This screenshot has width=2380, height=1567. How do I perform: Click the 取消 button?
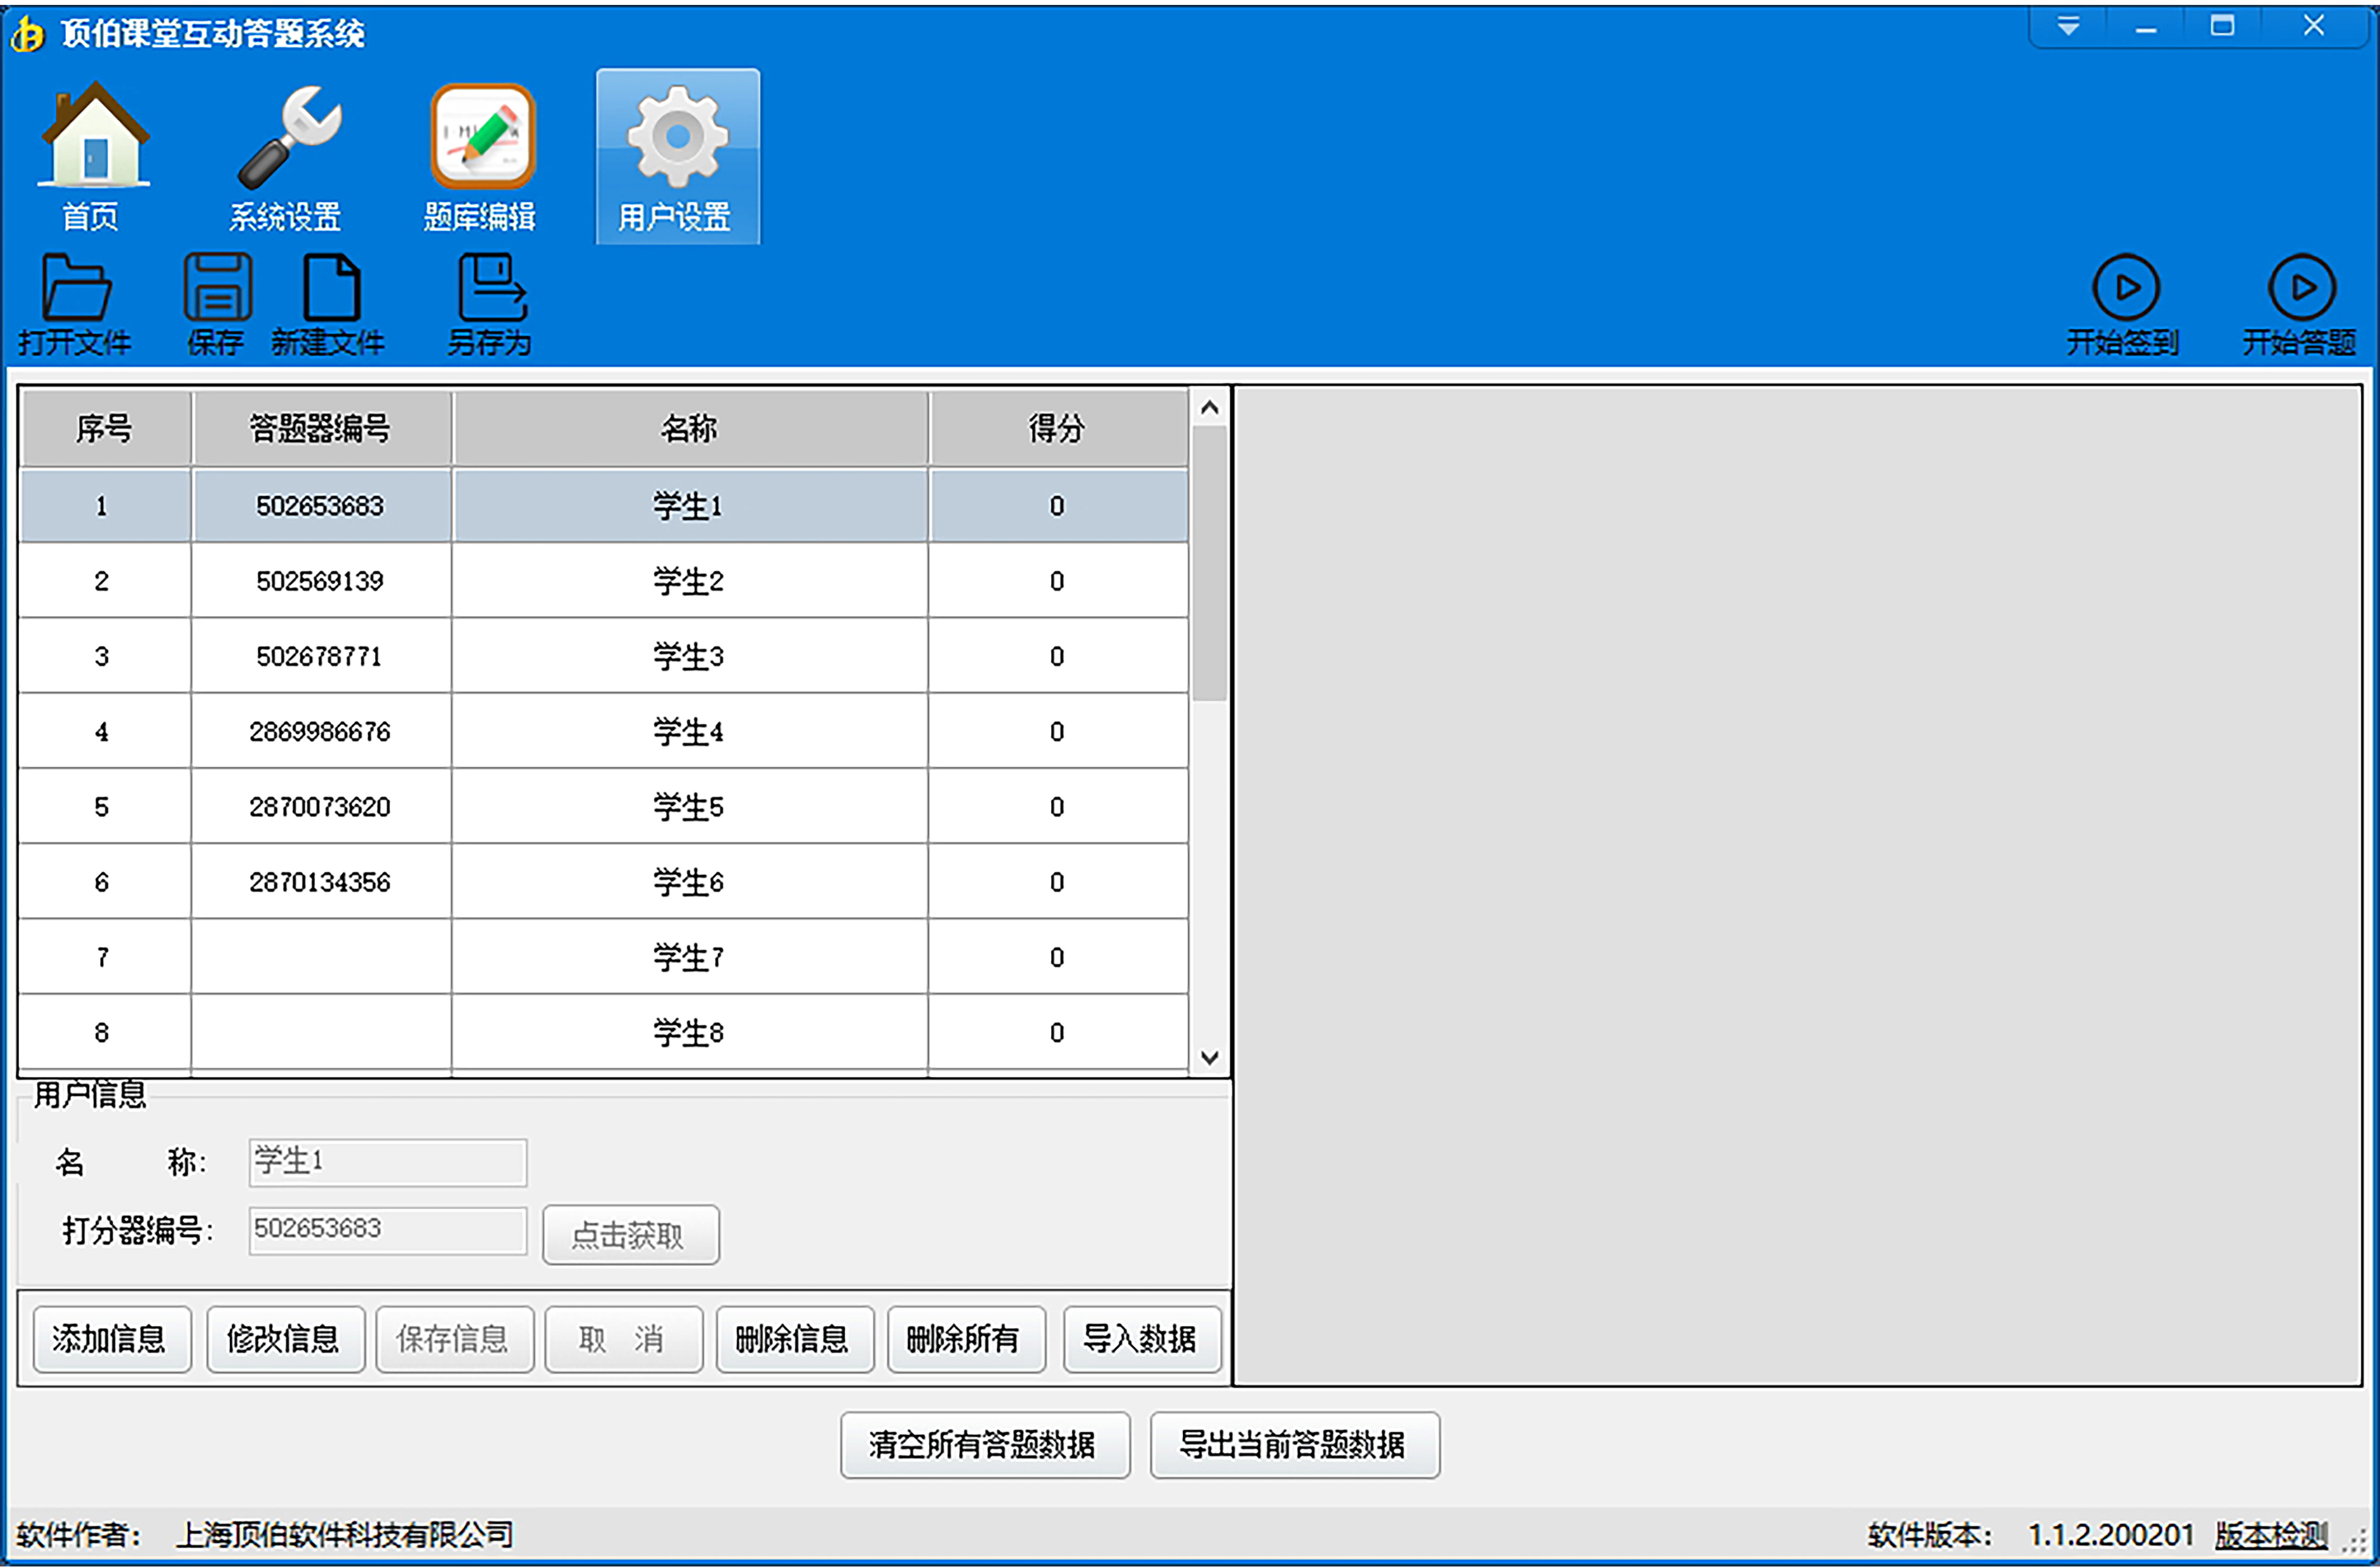(623, 1339)
